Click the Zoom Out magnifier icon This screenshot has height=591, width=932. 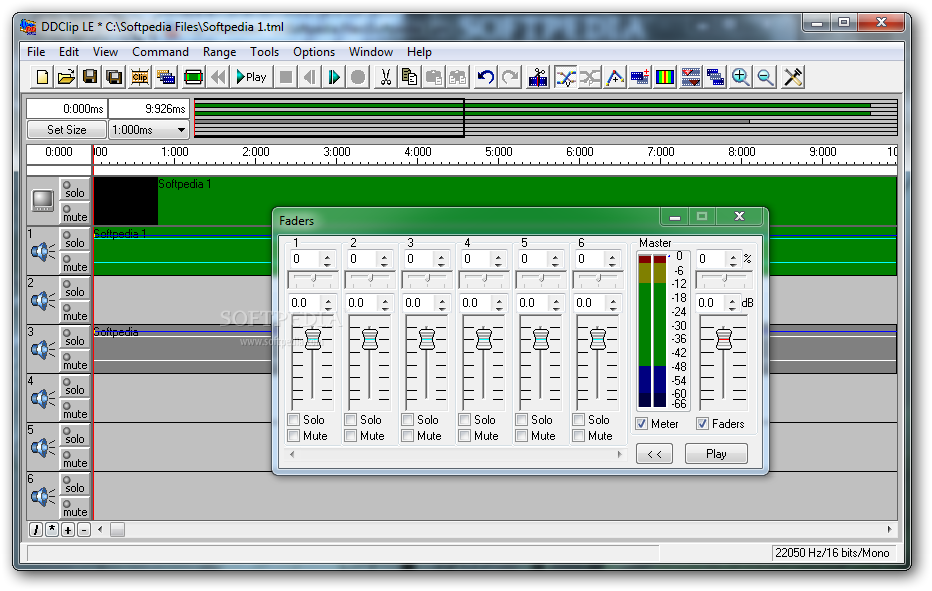click(x=765, y=77)
